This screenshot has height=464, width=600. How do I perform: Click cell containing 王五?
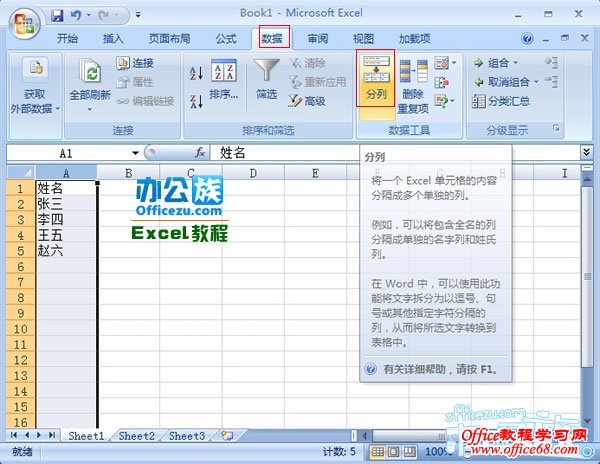click(66, 235)
